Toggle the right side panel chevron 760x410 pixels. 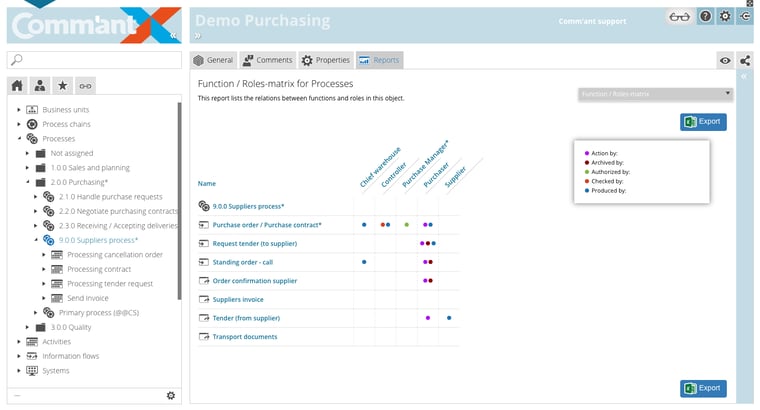(744, 77)
